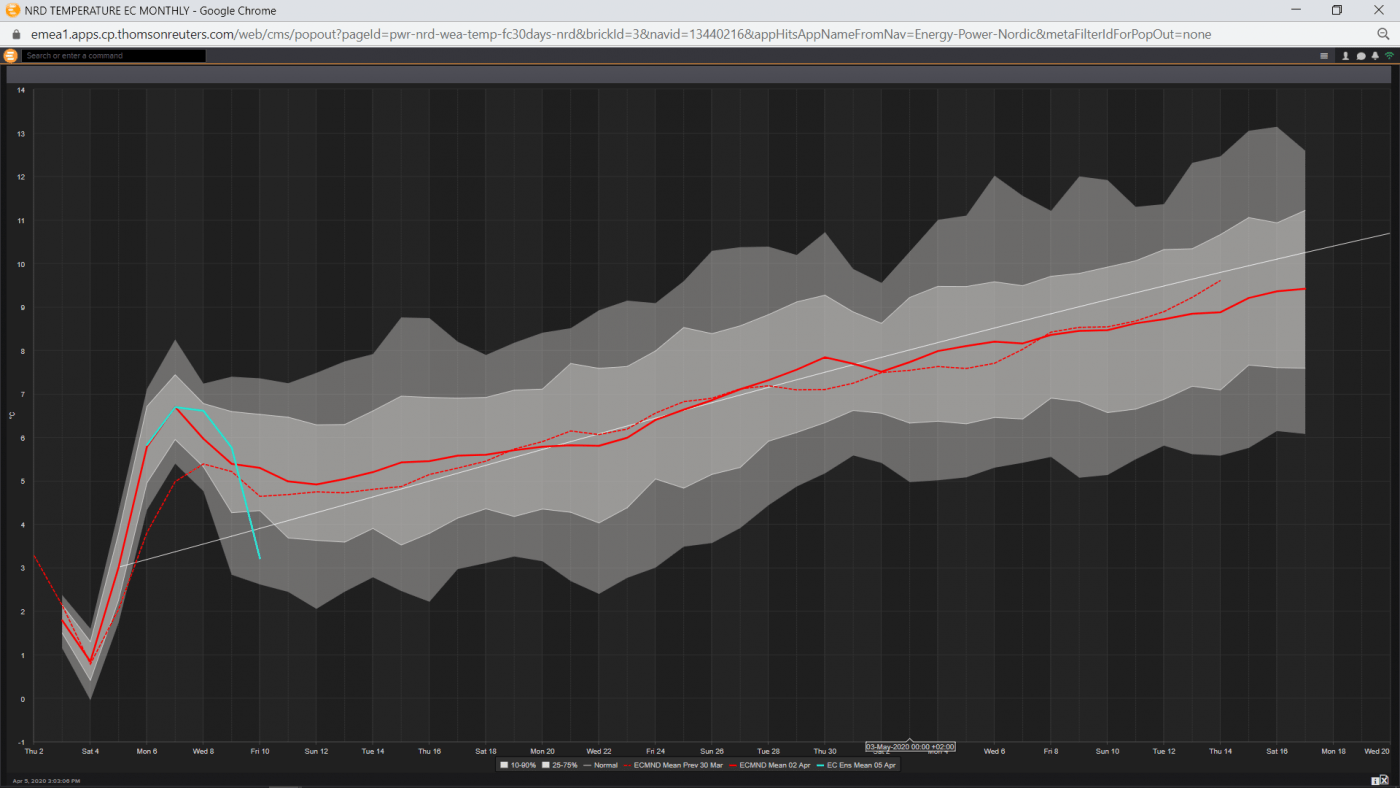Toggle ECMND Mean 02 Apr series
1400x788 pixels.
[x=770, y=765]
